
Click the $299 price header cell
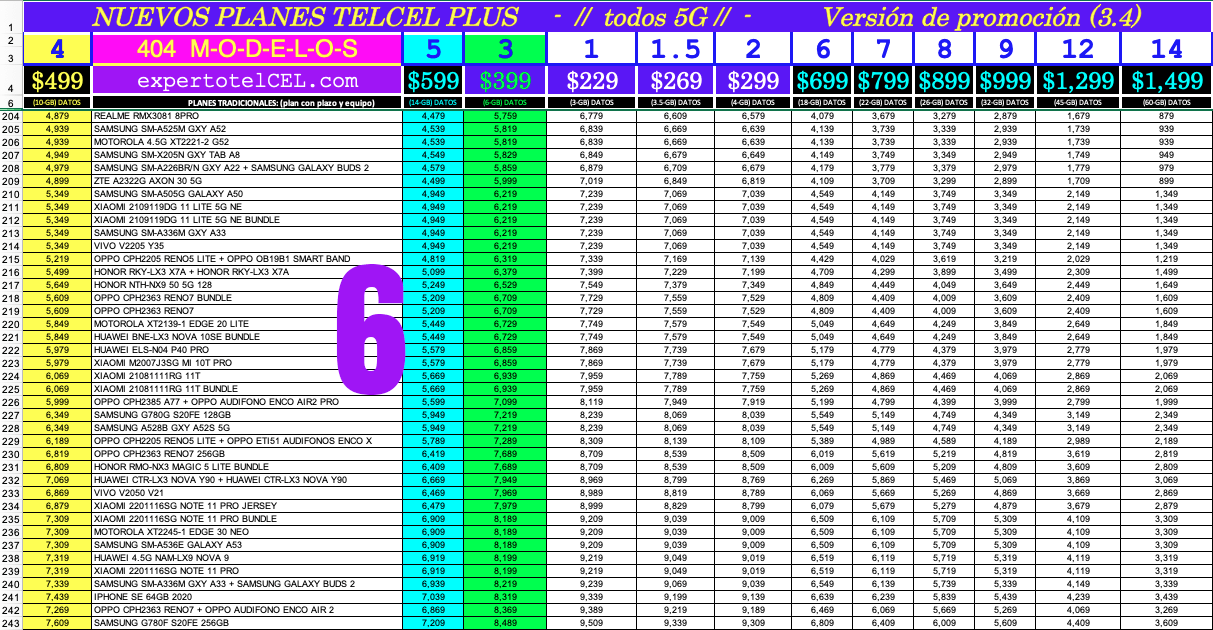point(753,81)
